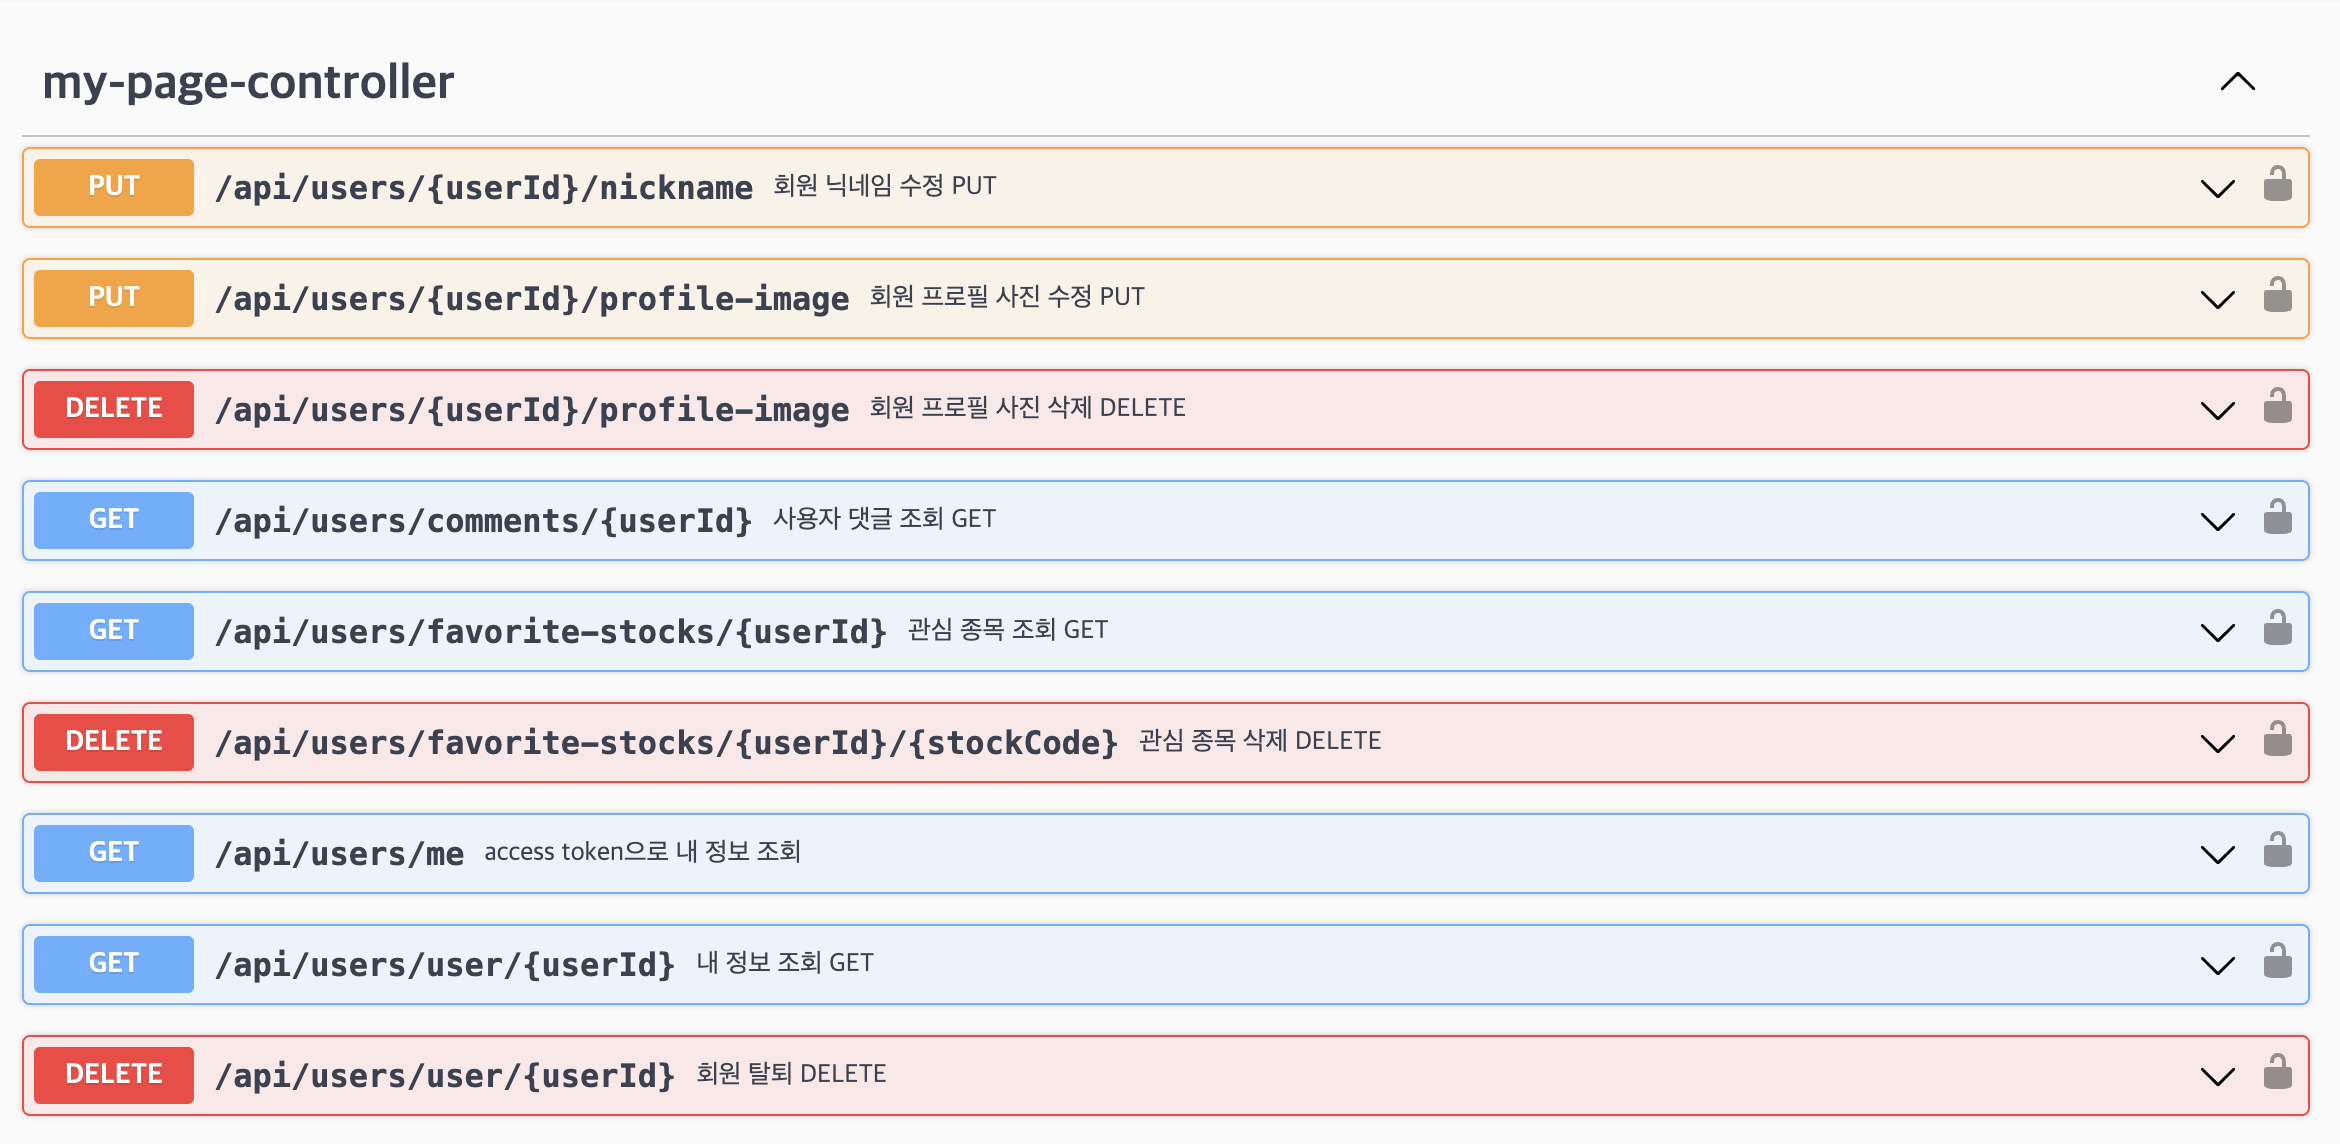Click the 회원 프로필 사진 삭제 DELETE description
The width and height of the screenshot is (2340, 1144).
pos(1027,408)
